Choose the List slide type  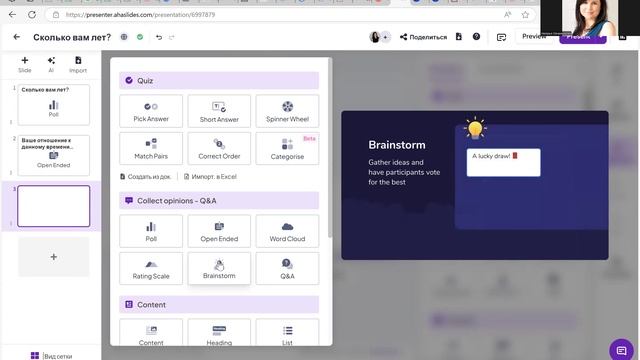click(287, 333)
